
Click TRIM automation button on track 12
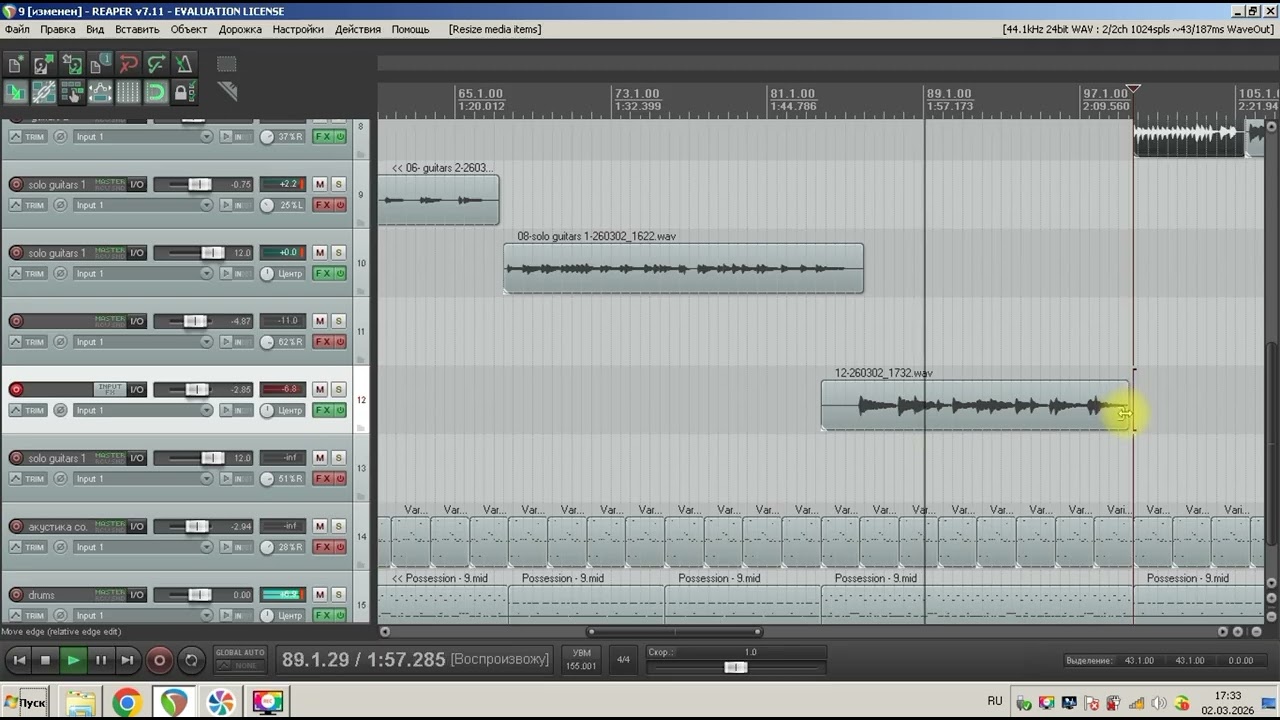click(x=28, y=410)
